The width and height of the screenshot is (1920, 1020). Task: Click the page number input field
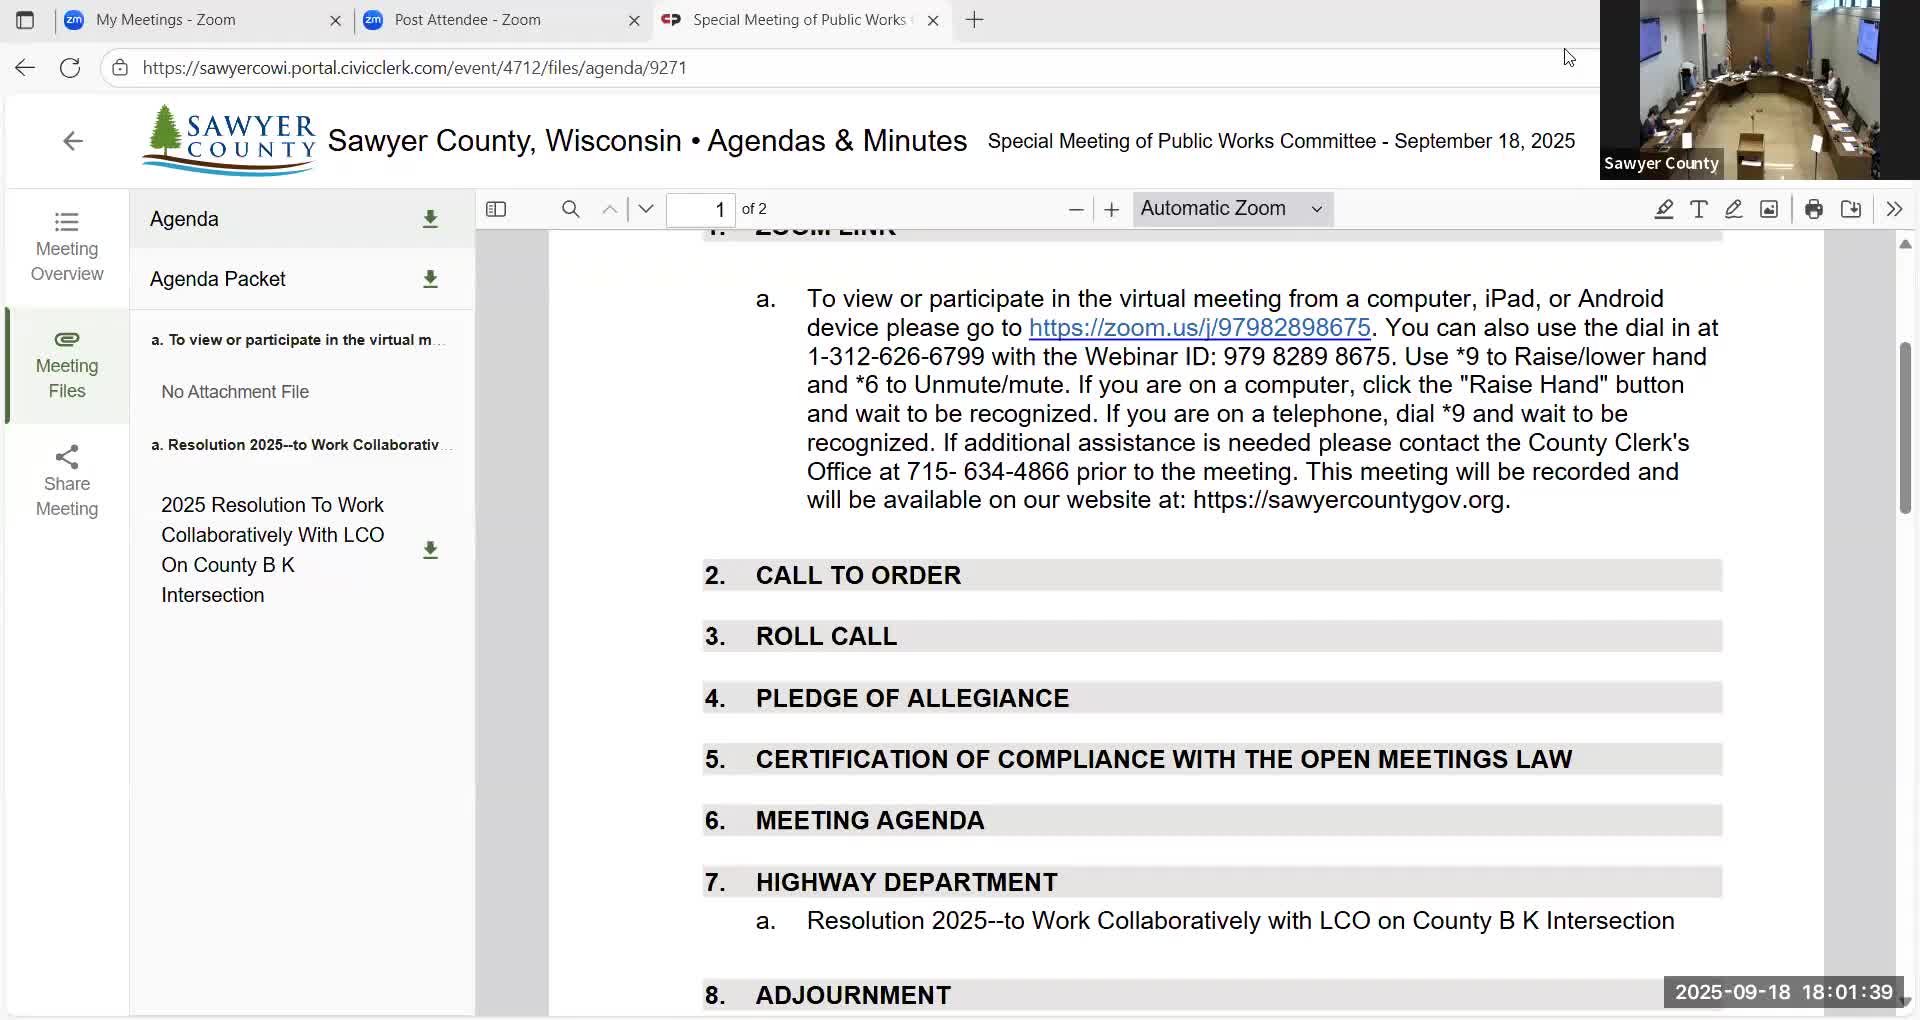[701, 209]
